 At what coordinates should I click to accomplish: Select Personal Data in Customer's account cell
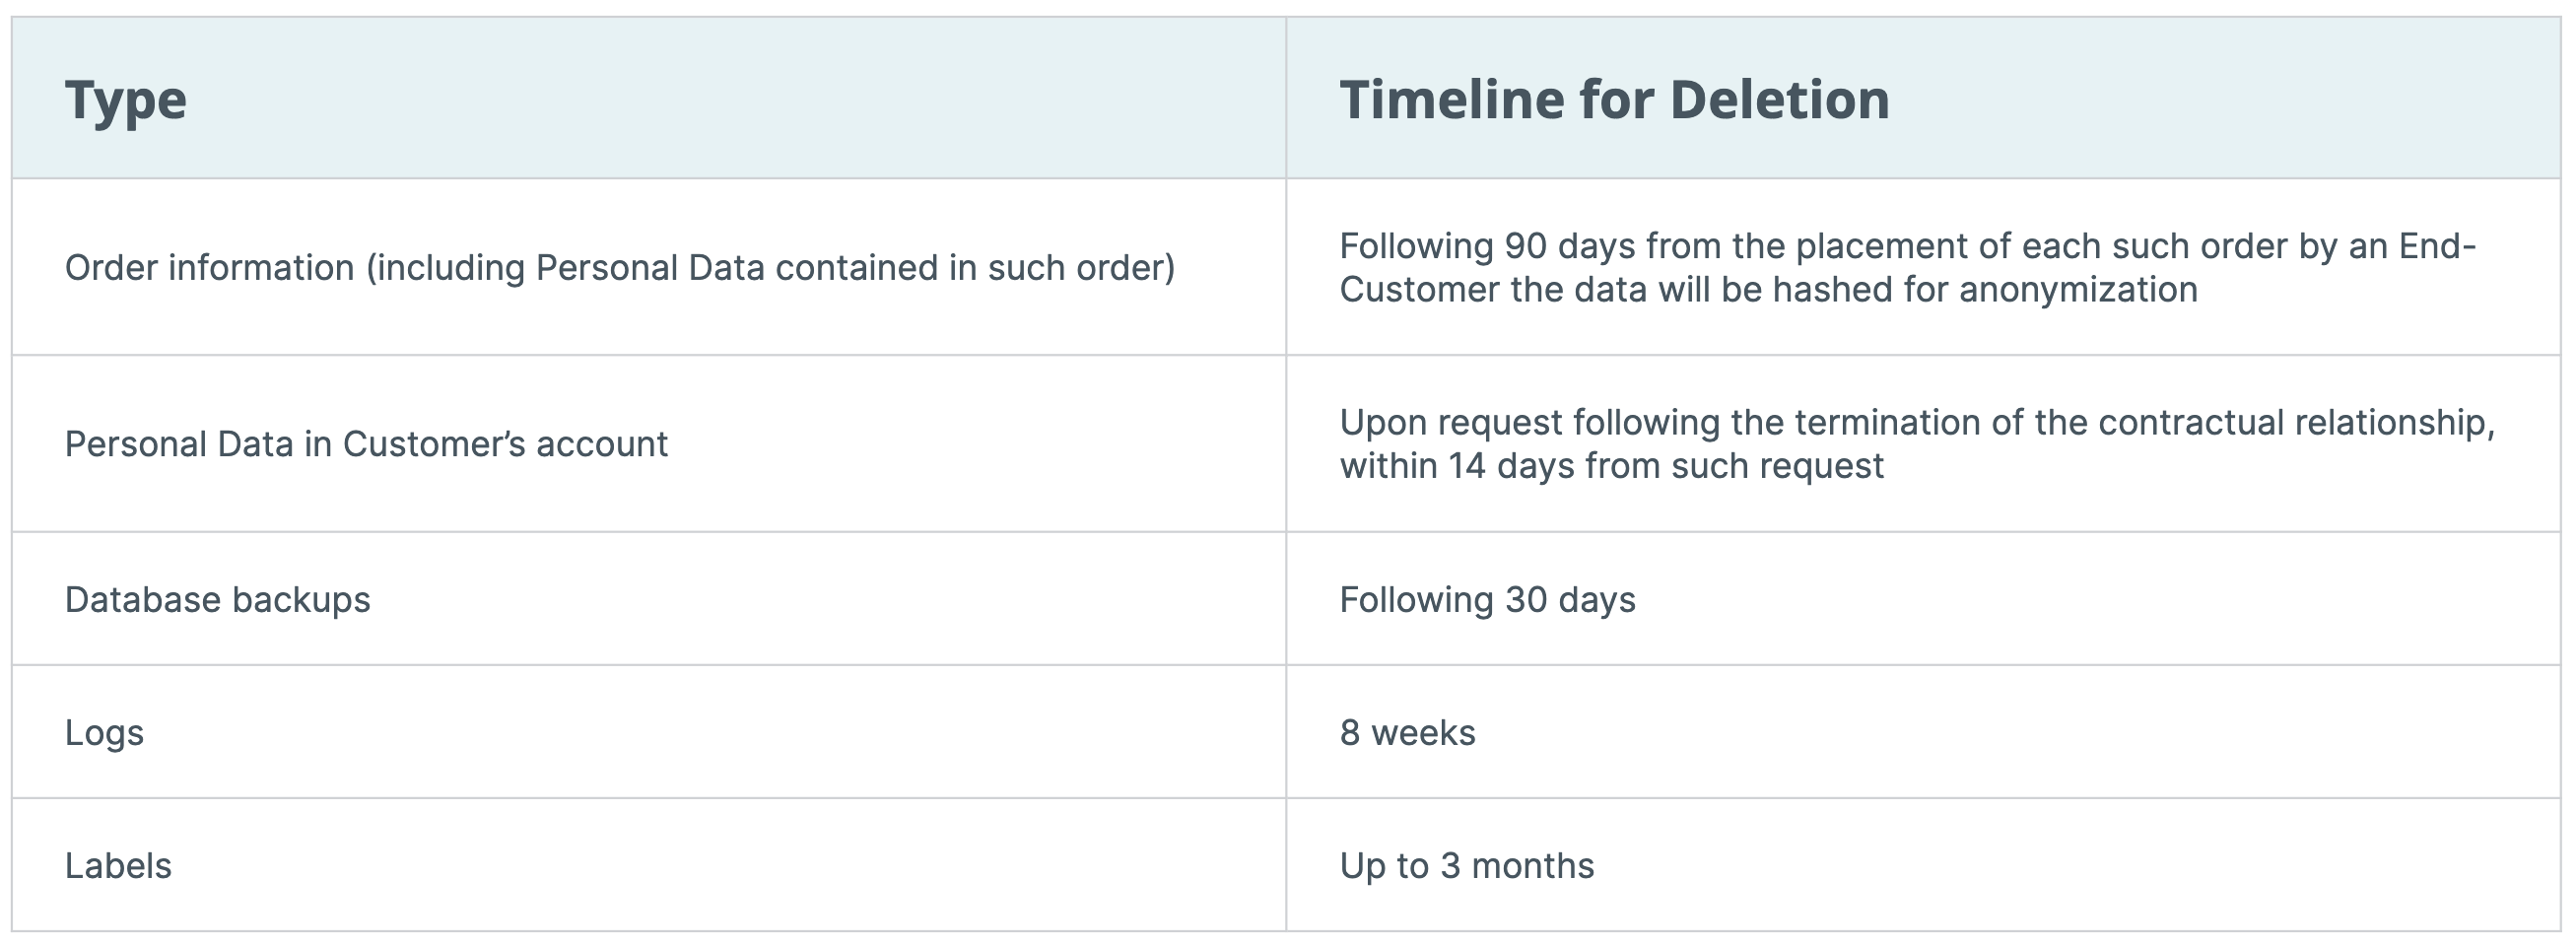[648, 443]
